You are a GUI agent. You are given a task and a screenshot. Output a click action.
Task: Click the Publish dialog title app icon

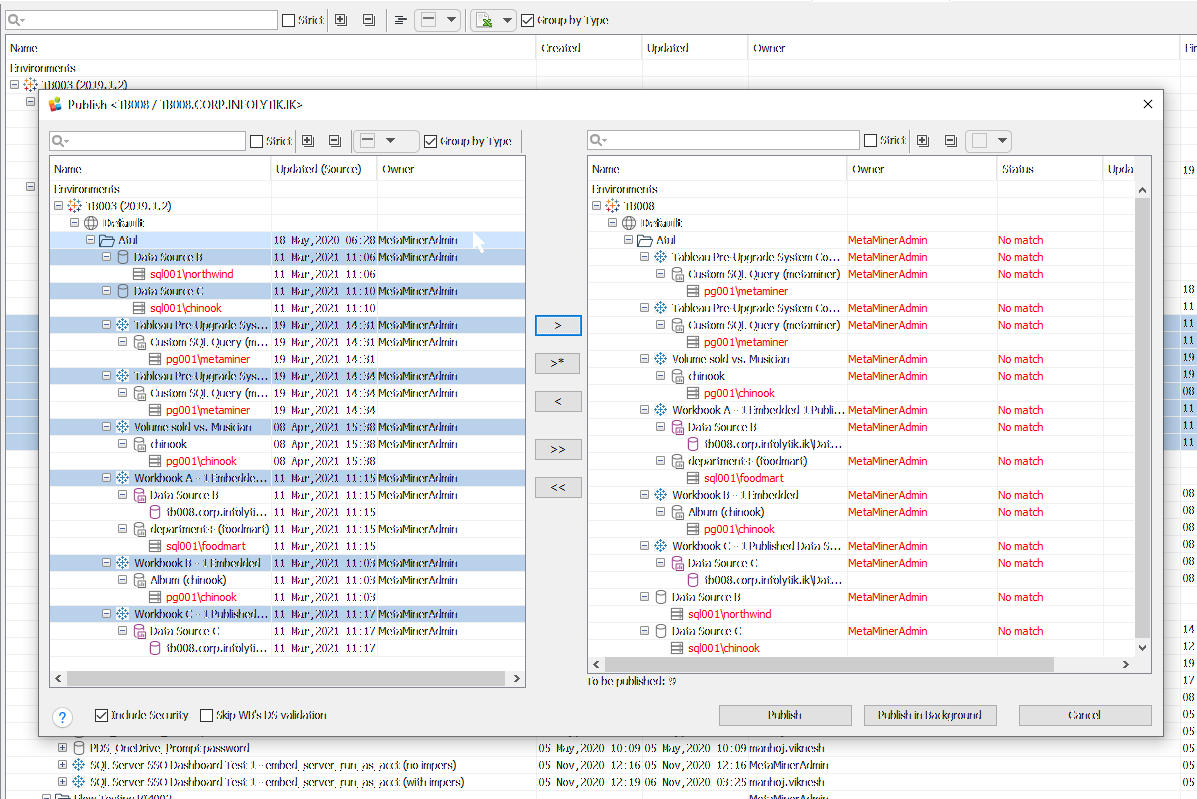[x=55, y=105]
